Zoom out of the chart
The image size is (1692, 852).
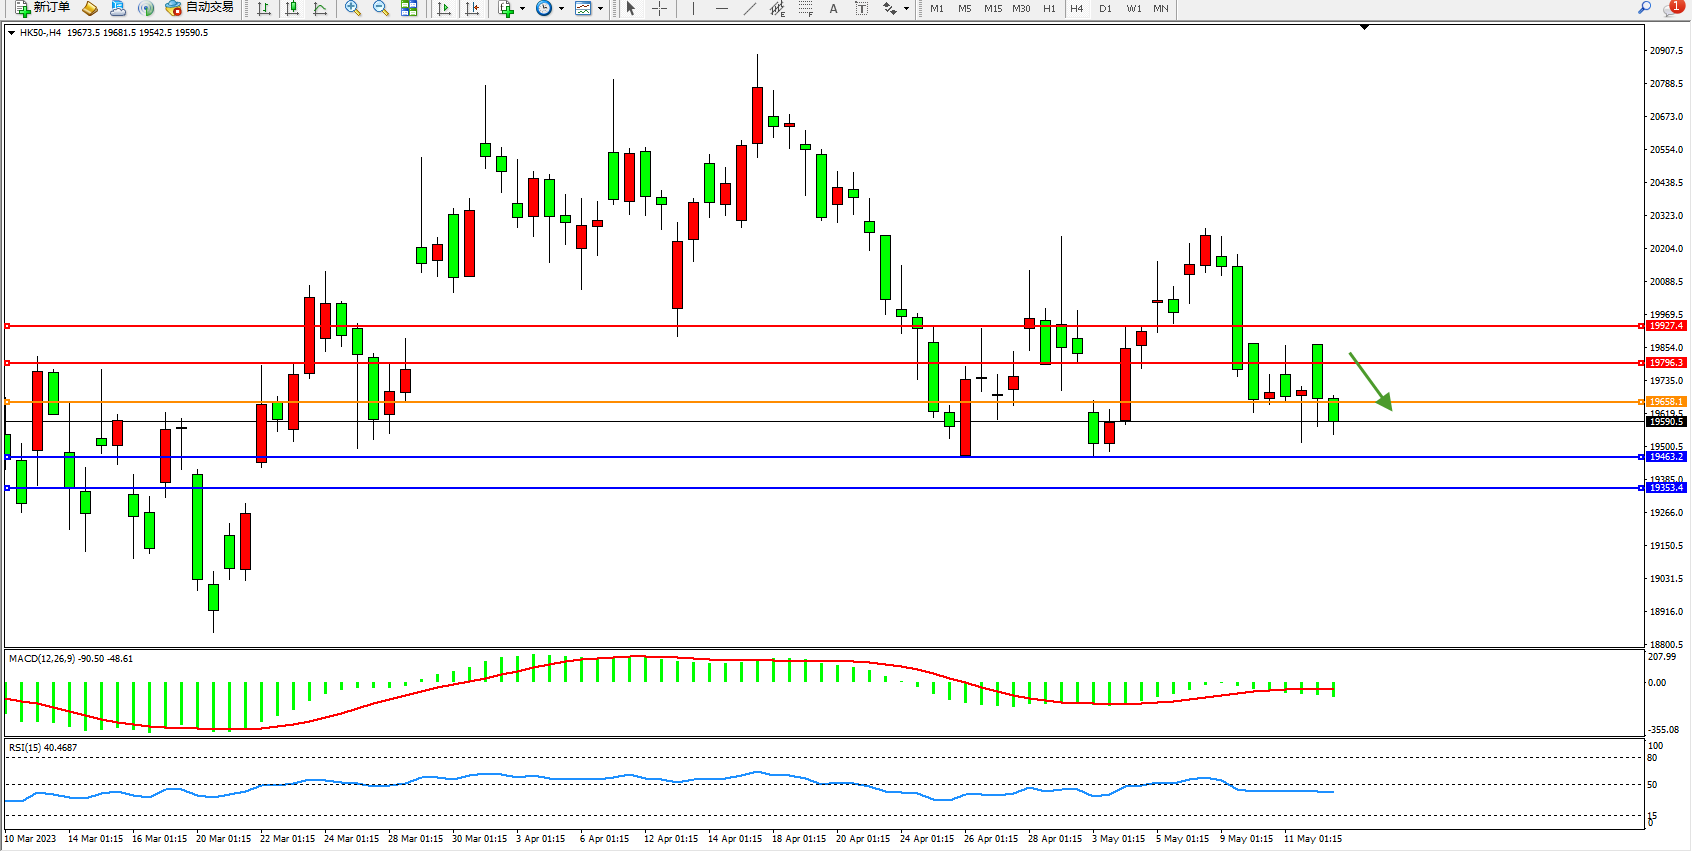pos(380,8)
